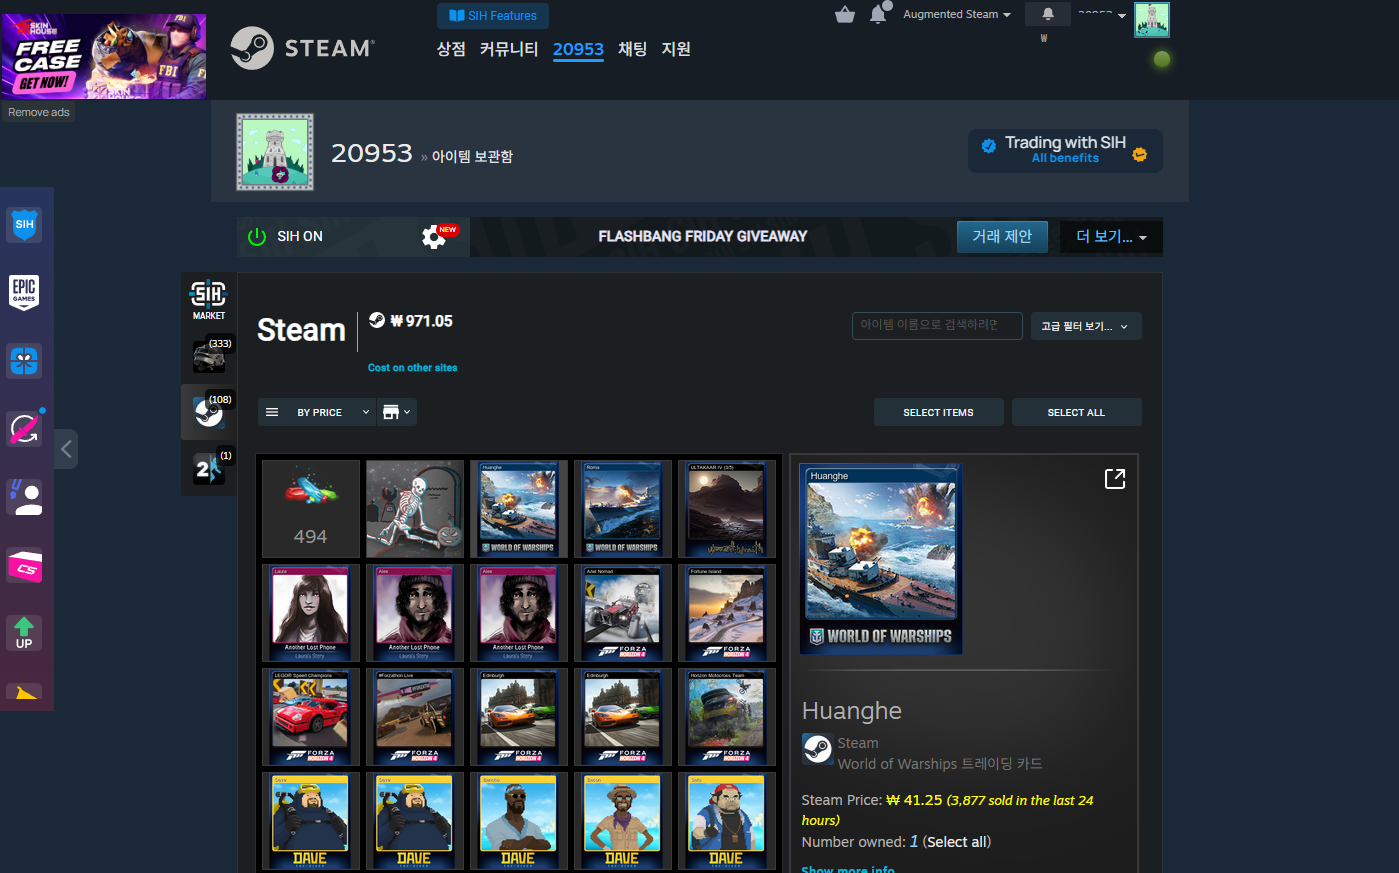Viewport: 1399px width, 873px height.
Task: Switch to the Portal 2 inventory (1)
Action: 209,467
